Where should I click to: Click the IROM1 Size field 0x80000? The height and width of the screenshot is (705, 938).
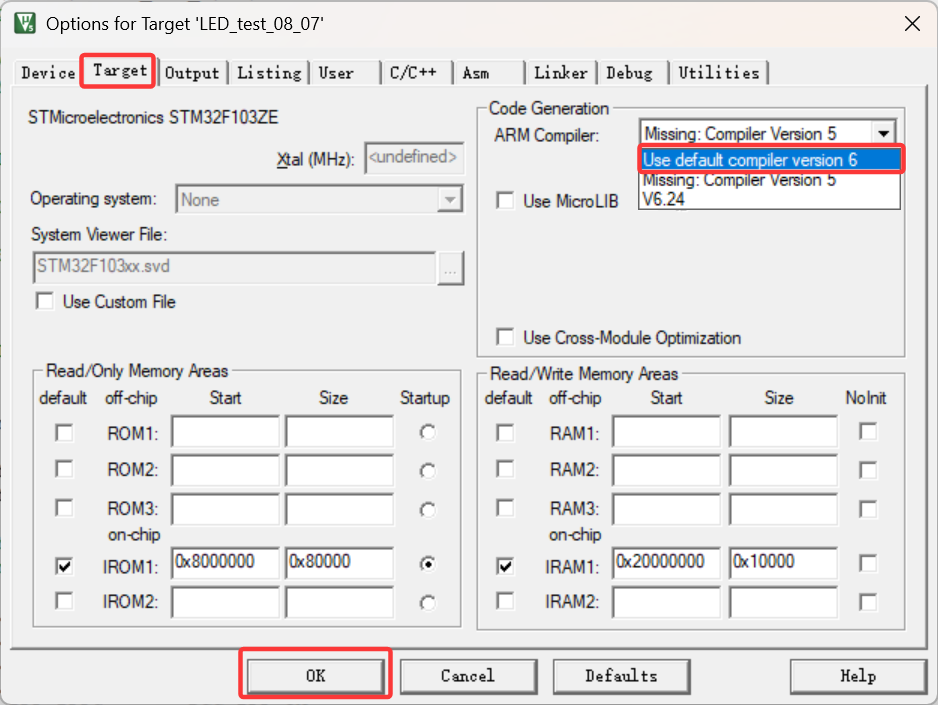coord(339,563)
